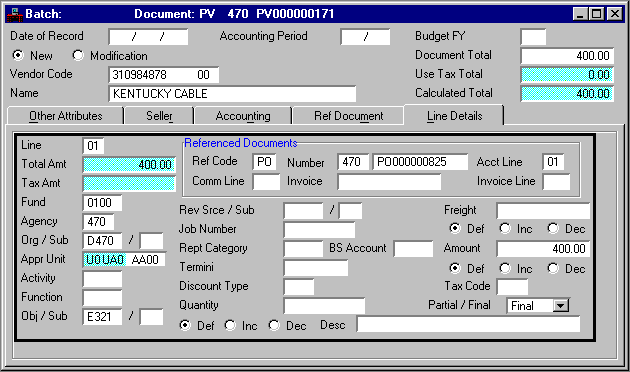Select the New radio button
This screenshot has height=372, width=630.
pyautogui.click(x=18, y=55)
